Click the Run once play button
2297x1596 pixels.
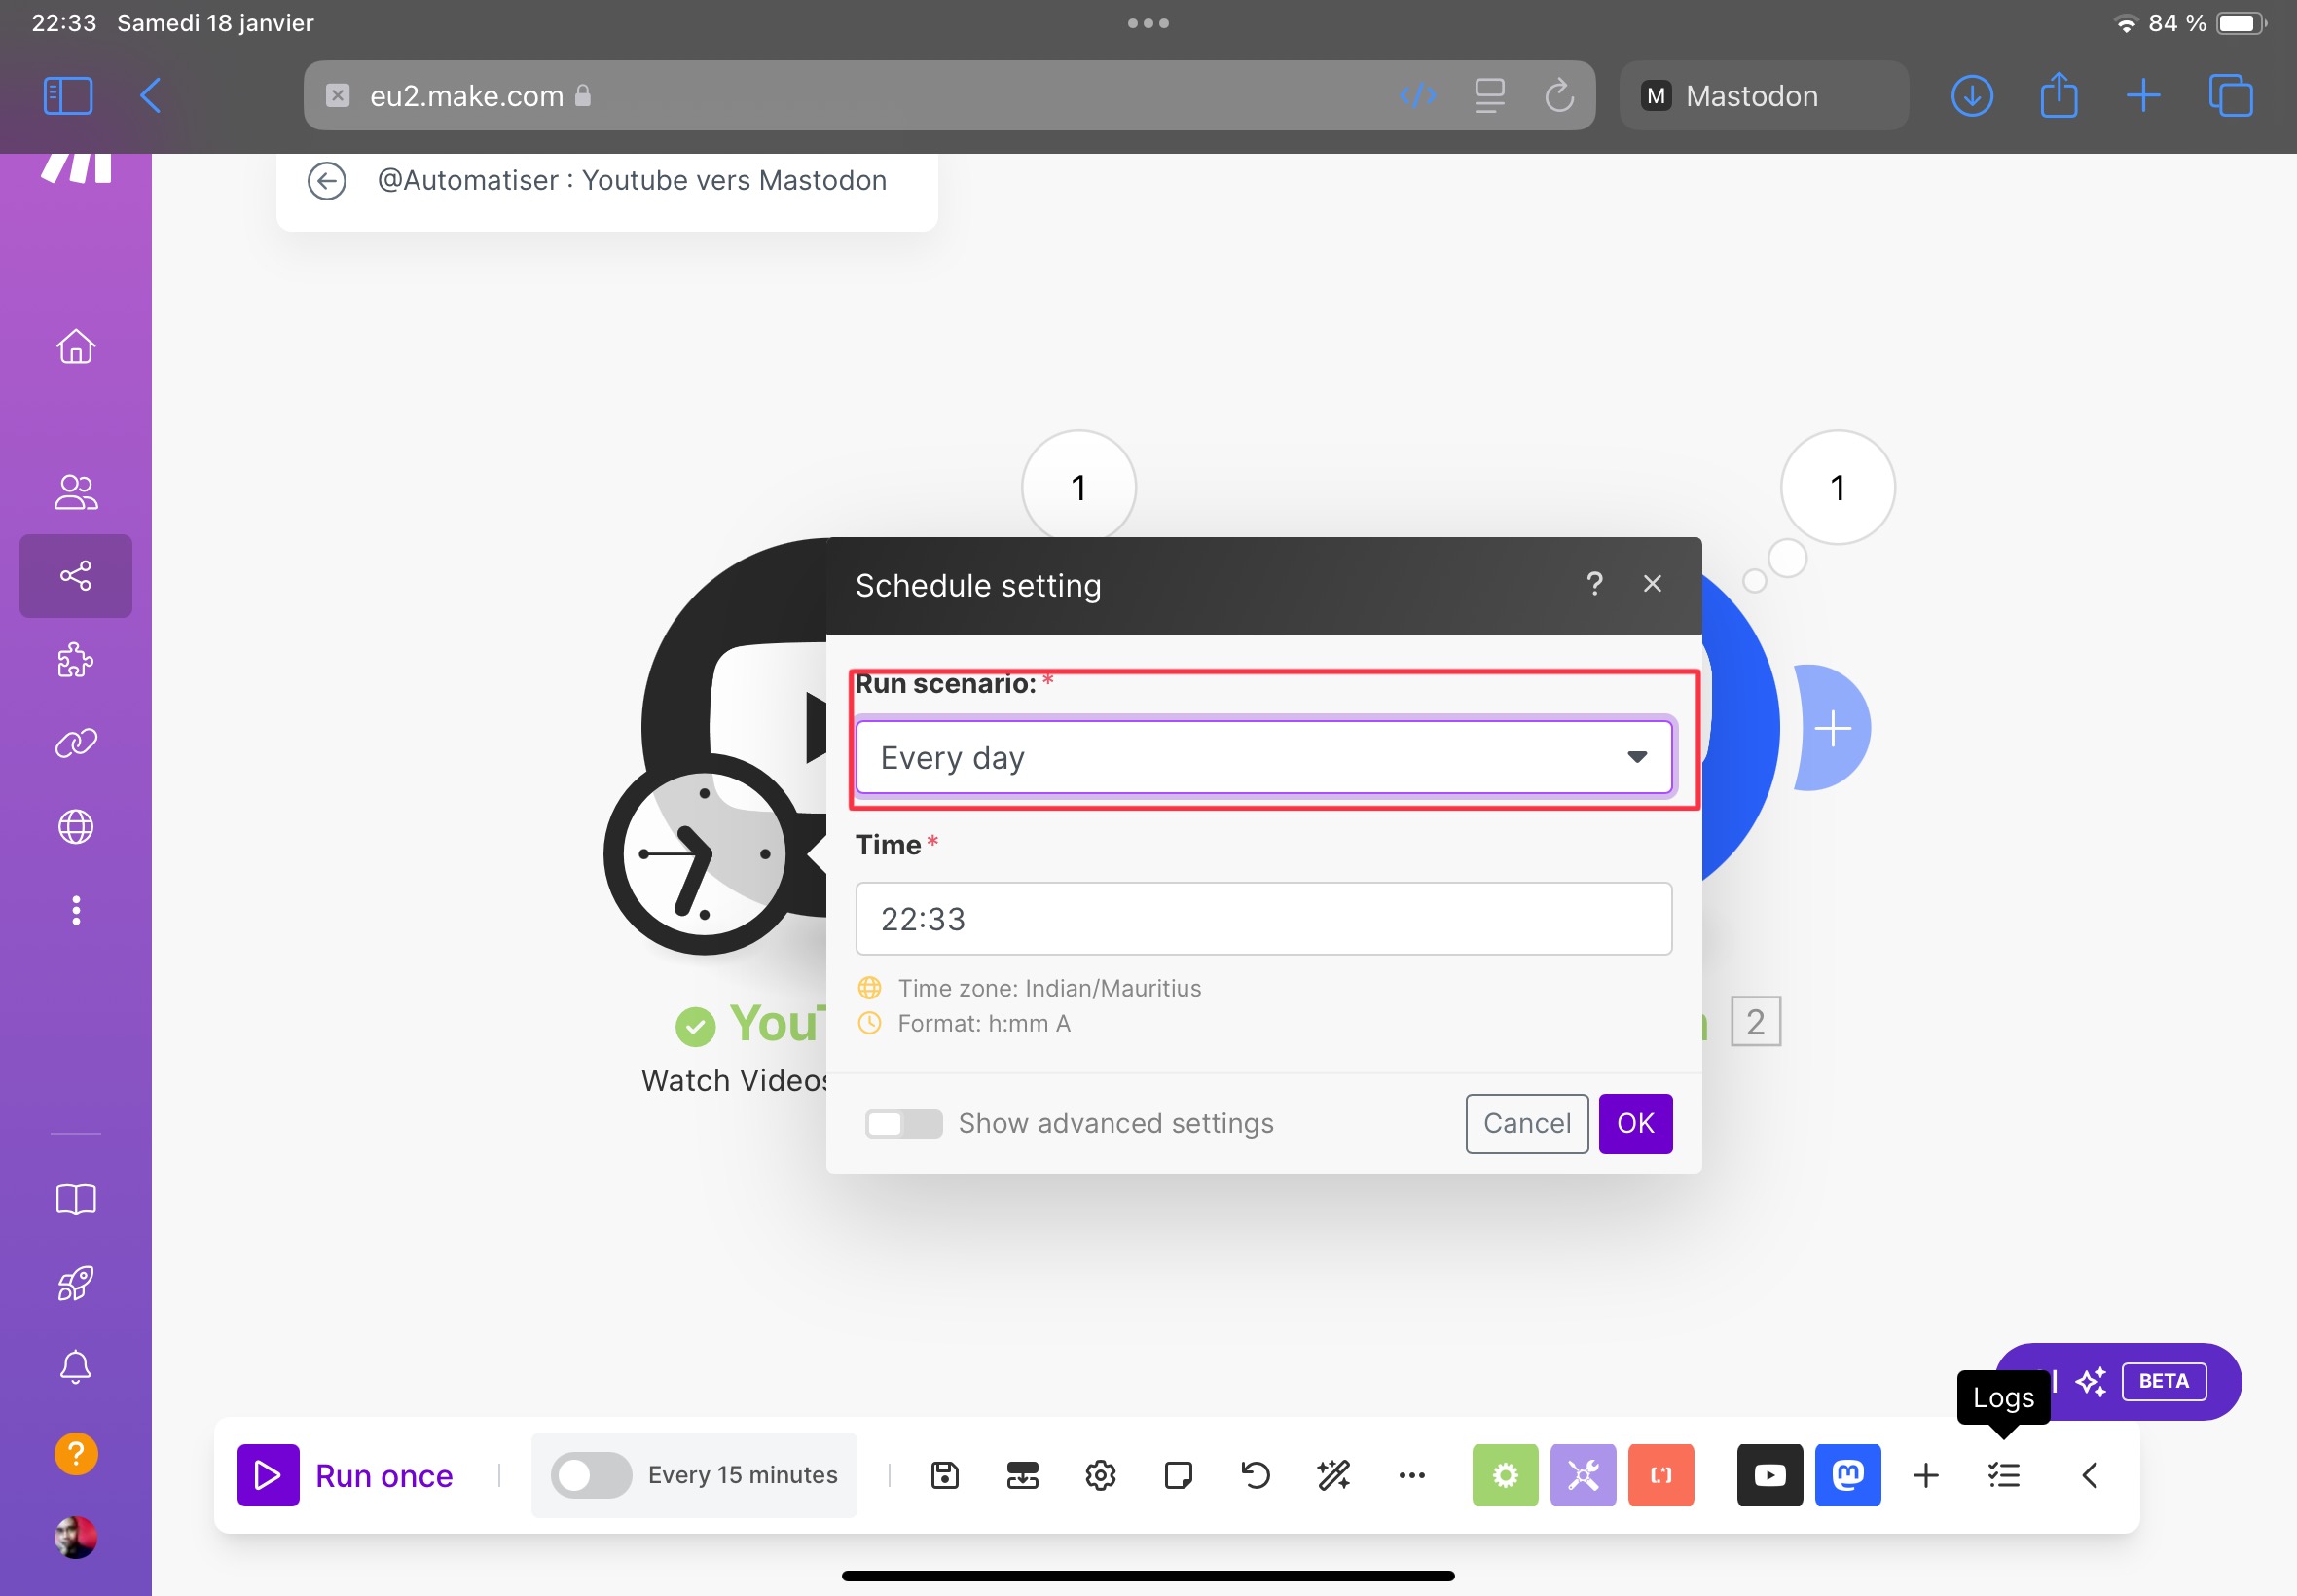click(269, 1475)
